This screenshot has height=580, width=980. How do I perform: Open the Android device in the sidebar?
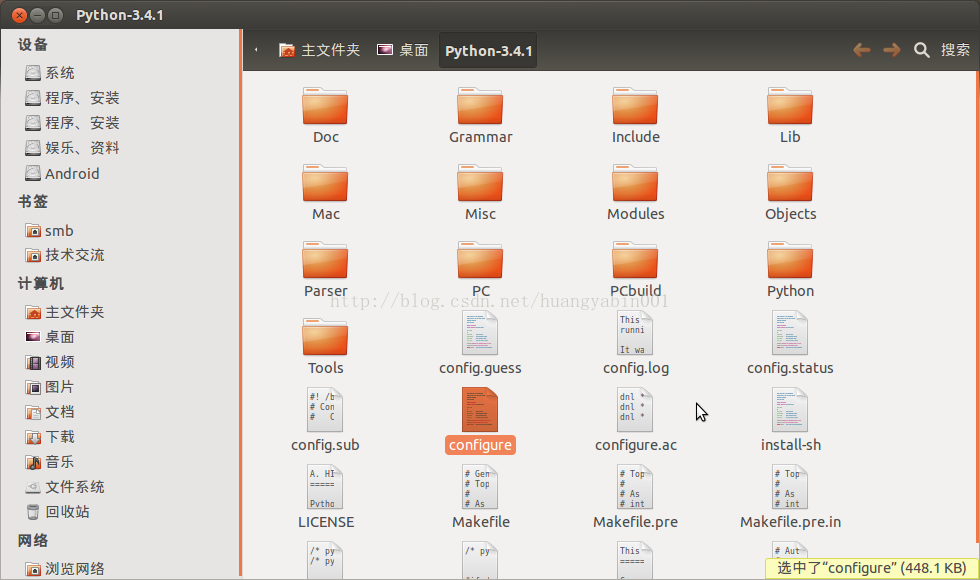[x=62, y=174]
